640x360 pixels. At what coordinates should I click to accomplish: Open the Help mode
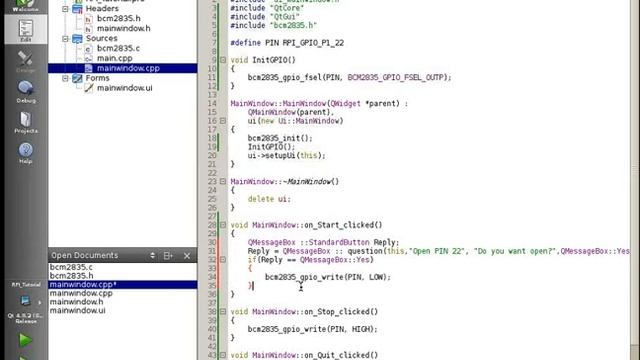pos(26,153)
